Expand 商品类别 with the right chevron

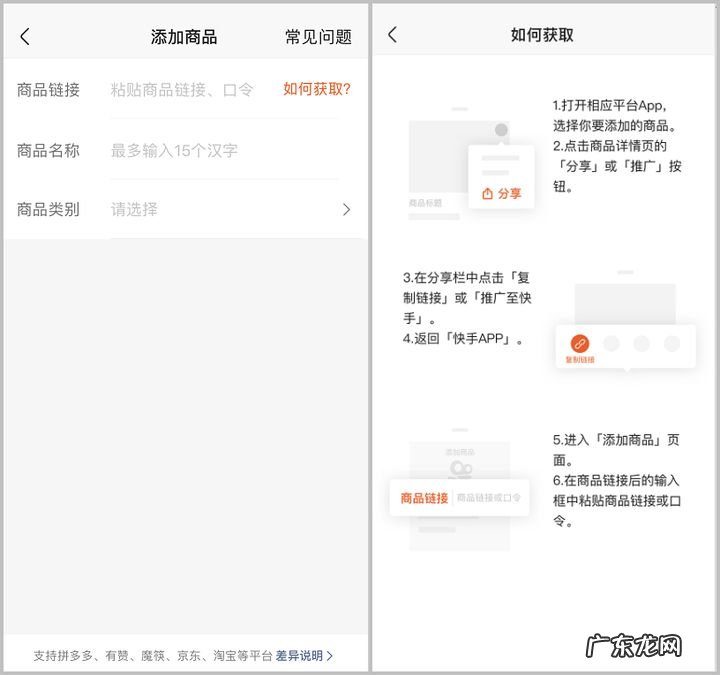coord(347,210)
